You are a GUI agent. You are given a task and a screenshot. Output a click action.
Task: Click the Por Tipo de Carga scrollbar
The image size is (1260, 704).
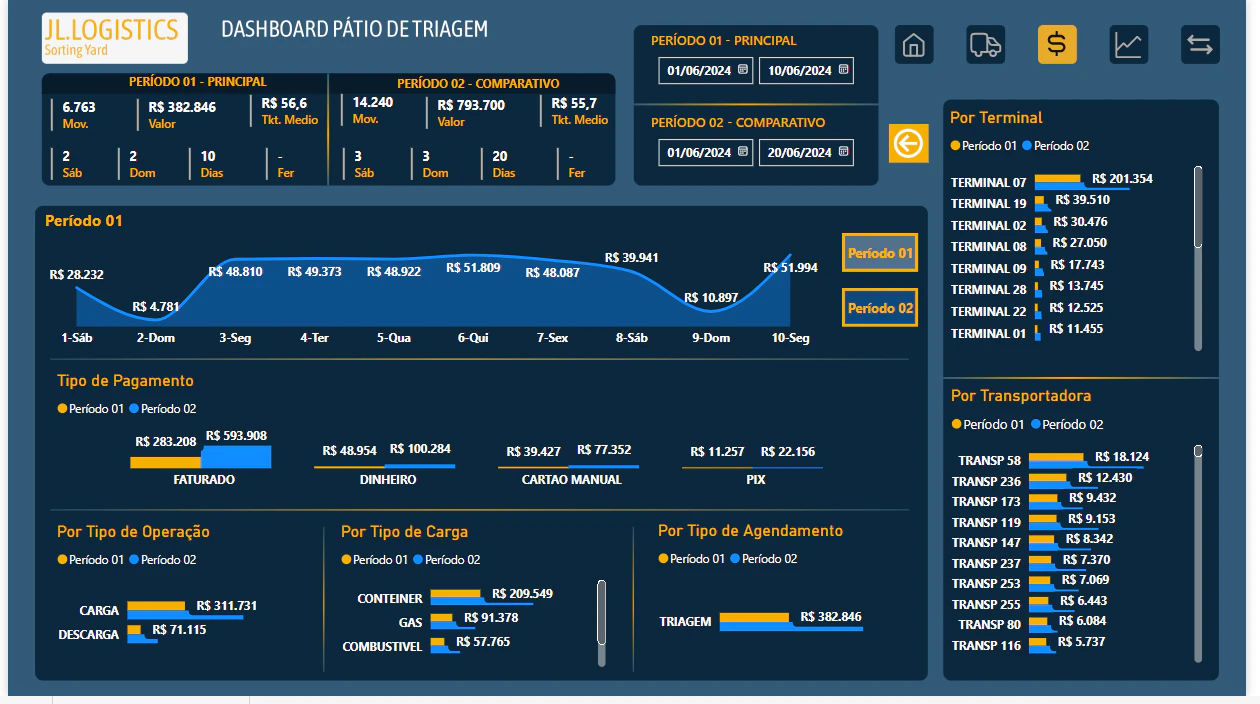point(601,612)
